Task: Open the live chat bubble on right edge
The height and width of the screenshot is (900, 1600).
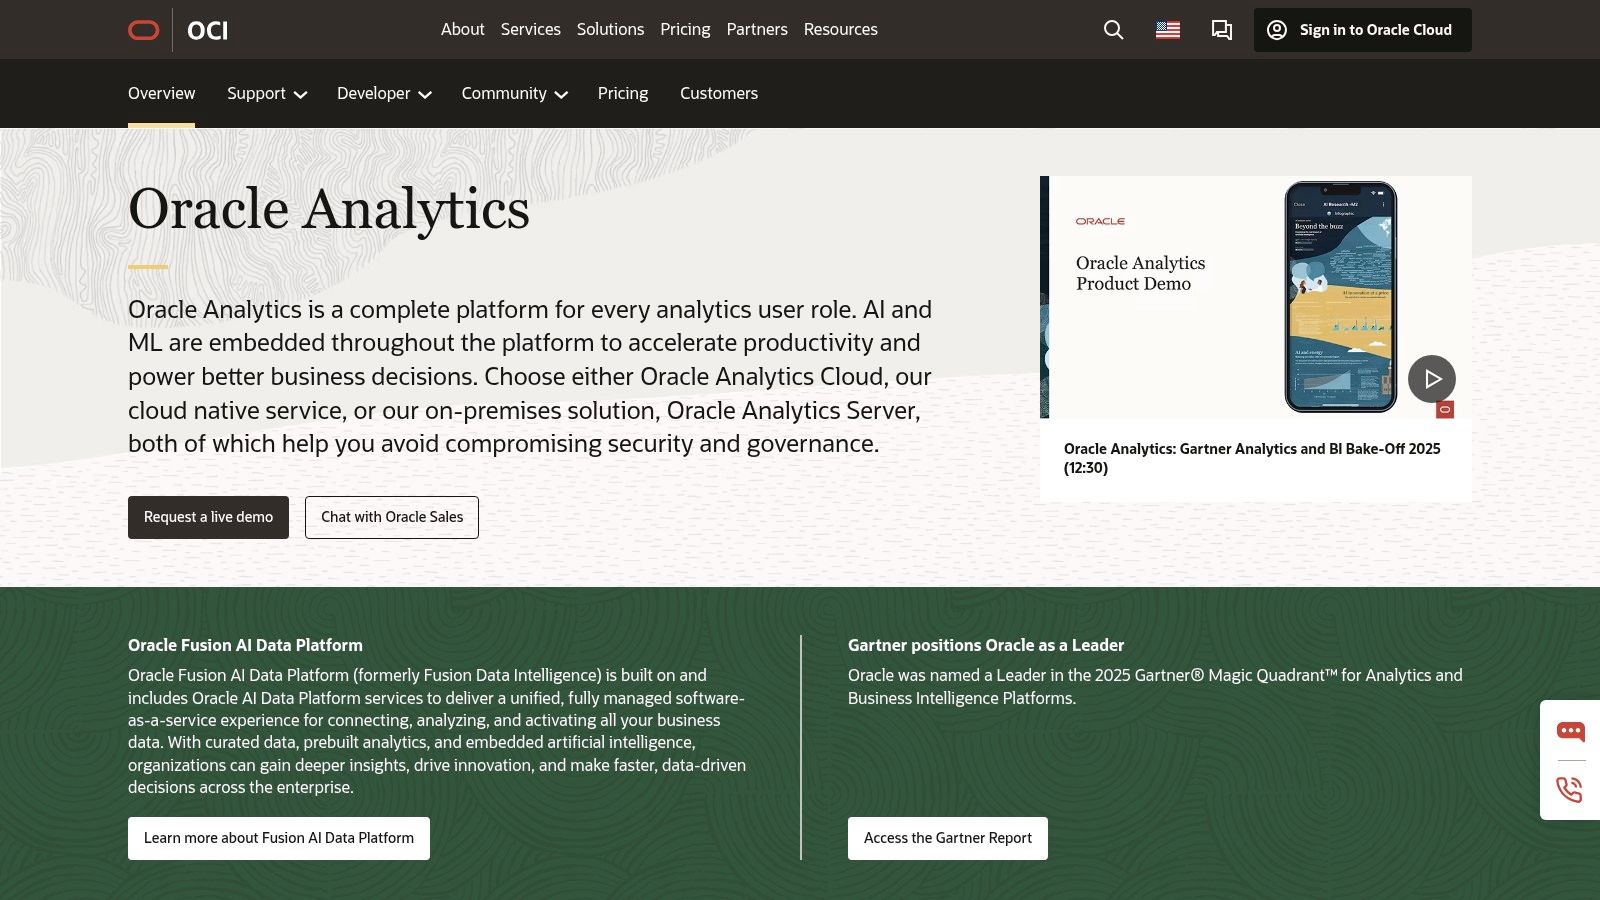Action: tap(1570, 731)
